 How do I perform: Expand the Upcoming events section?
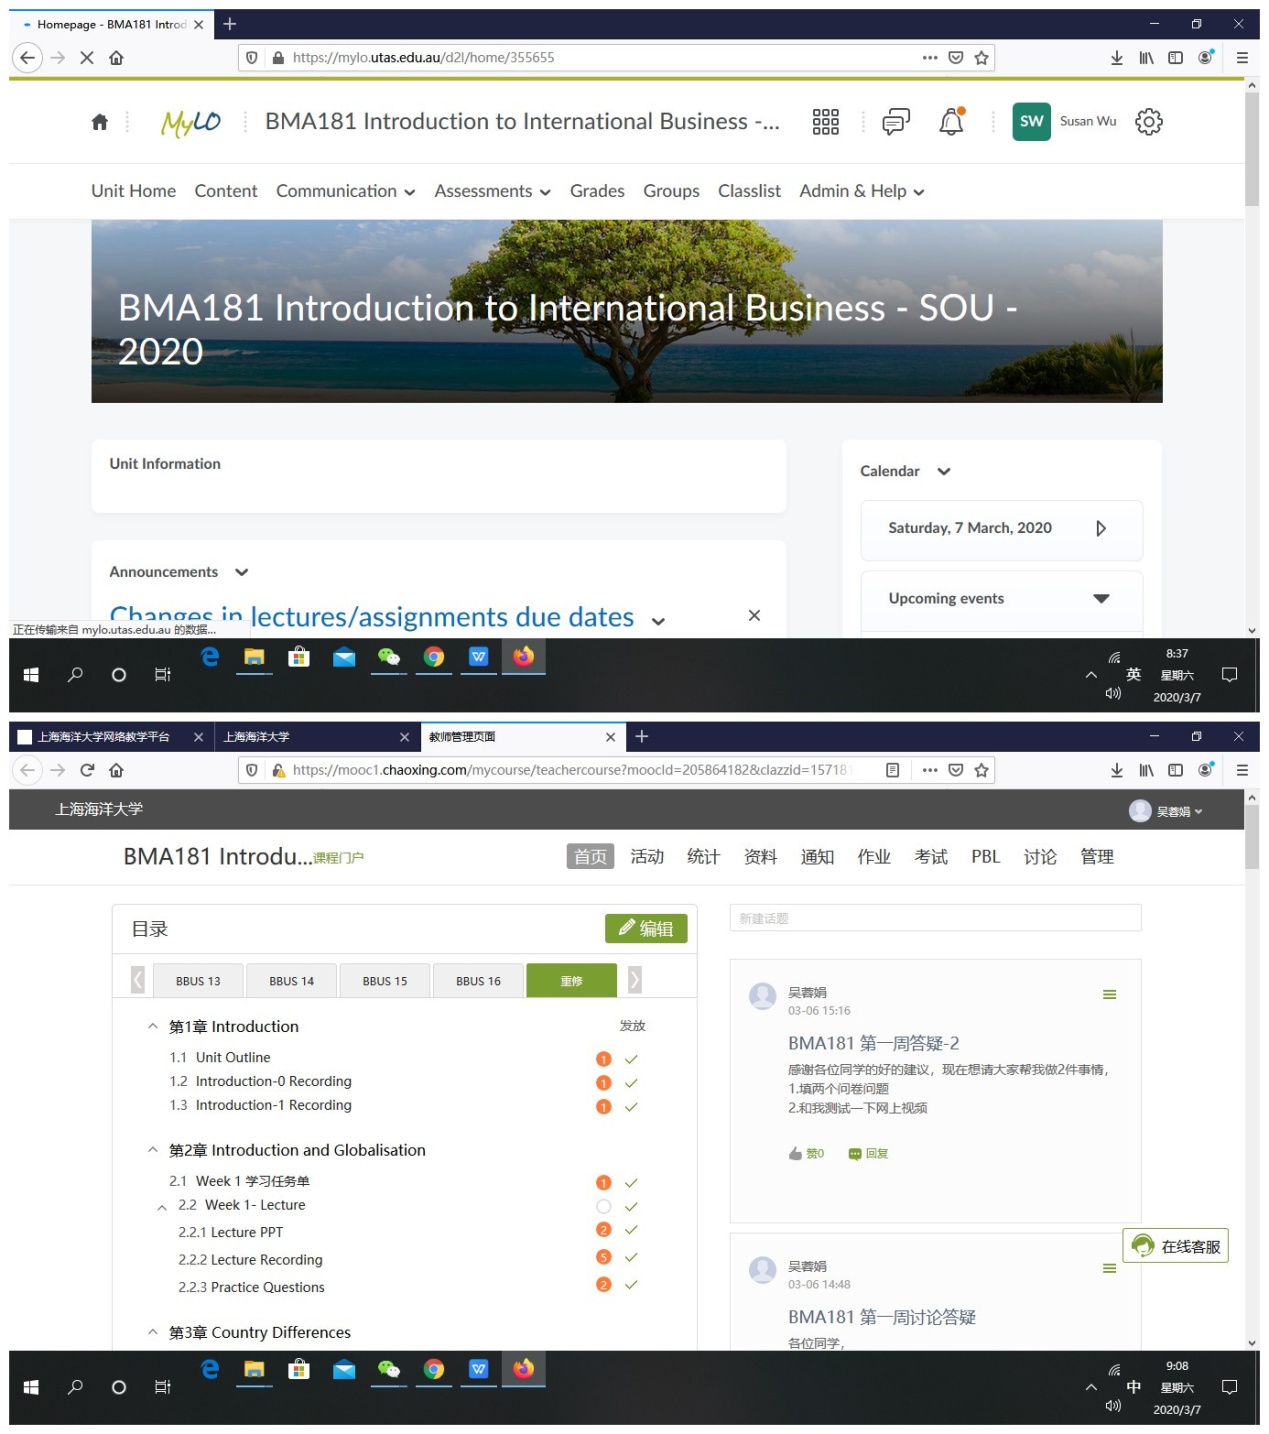pos(1100,598)
